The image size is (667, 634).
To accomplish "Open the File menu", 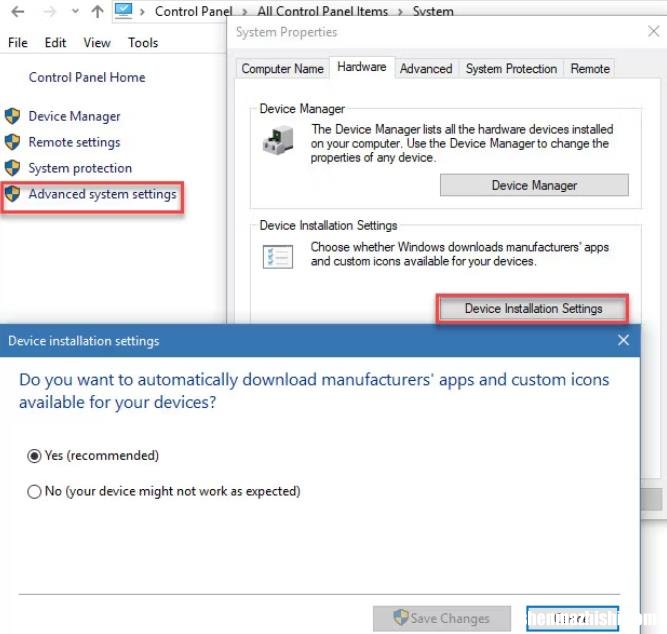I will tap(18, 43).
